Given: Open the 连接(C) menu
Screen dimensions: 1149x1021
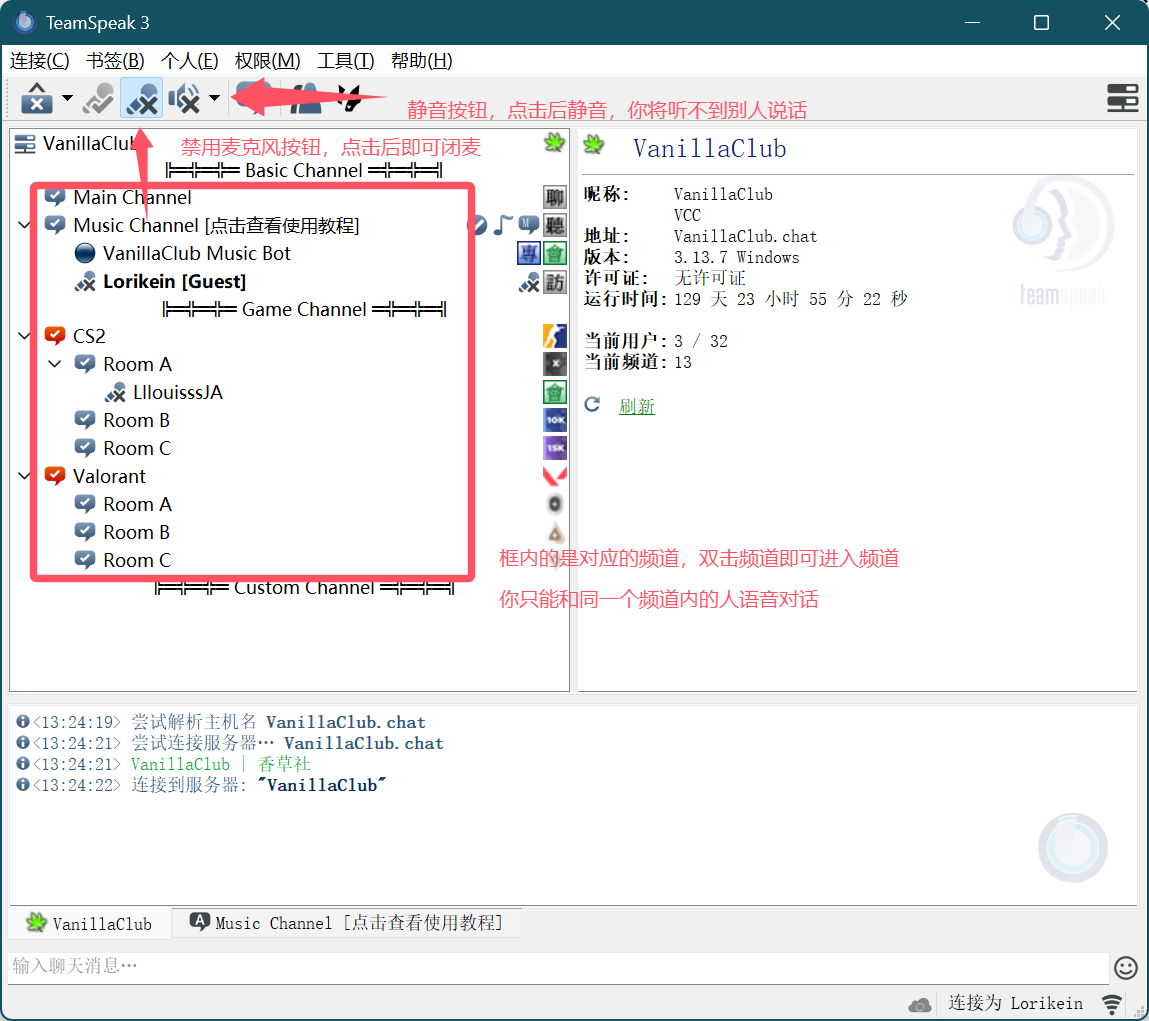Looking at the screenshot, I should [40, 61].
